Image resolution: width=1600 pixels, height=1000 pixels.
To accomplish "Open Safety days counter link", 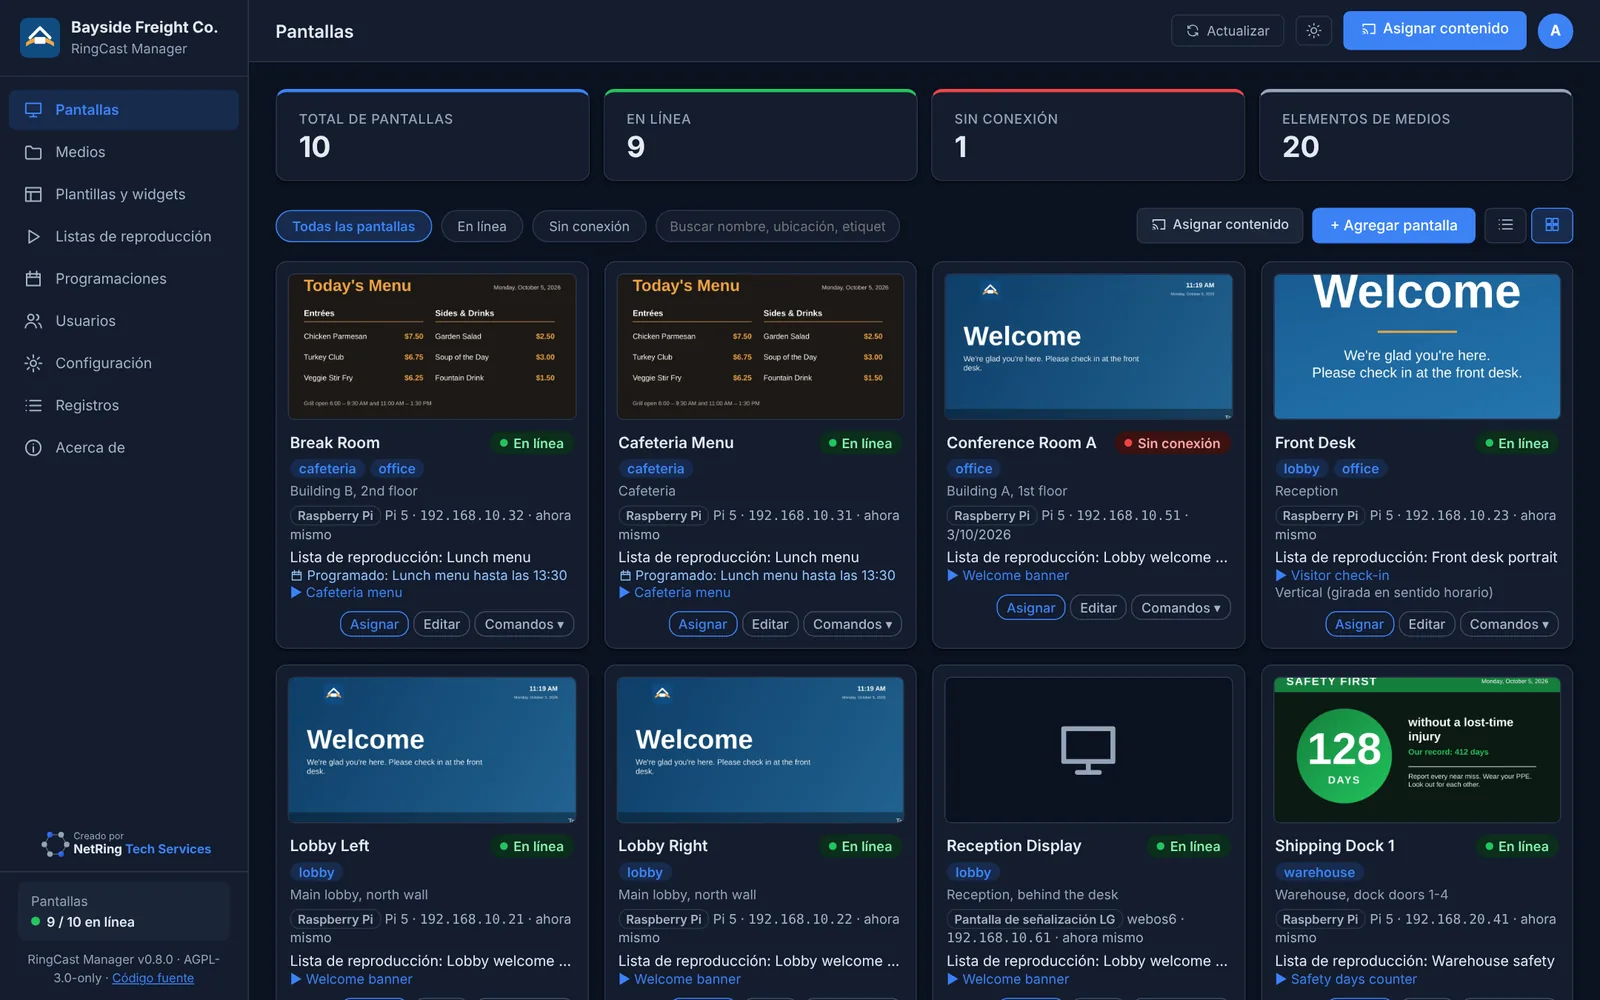I will (x=1346, y=979).
